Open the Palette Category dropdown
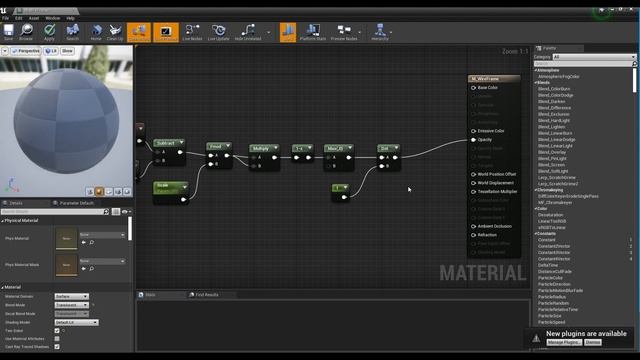640x360 pixels. pyautogui.click(x=594, y=57)
